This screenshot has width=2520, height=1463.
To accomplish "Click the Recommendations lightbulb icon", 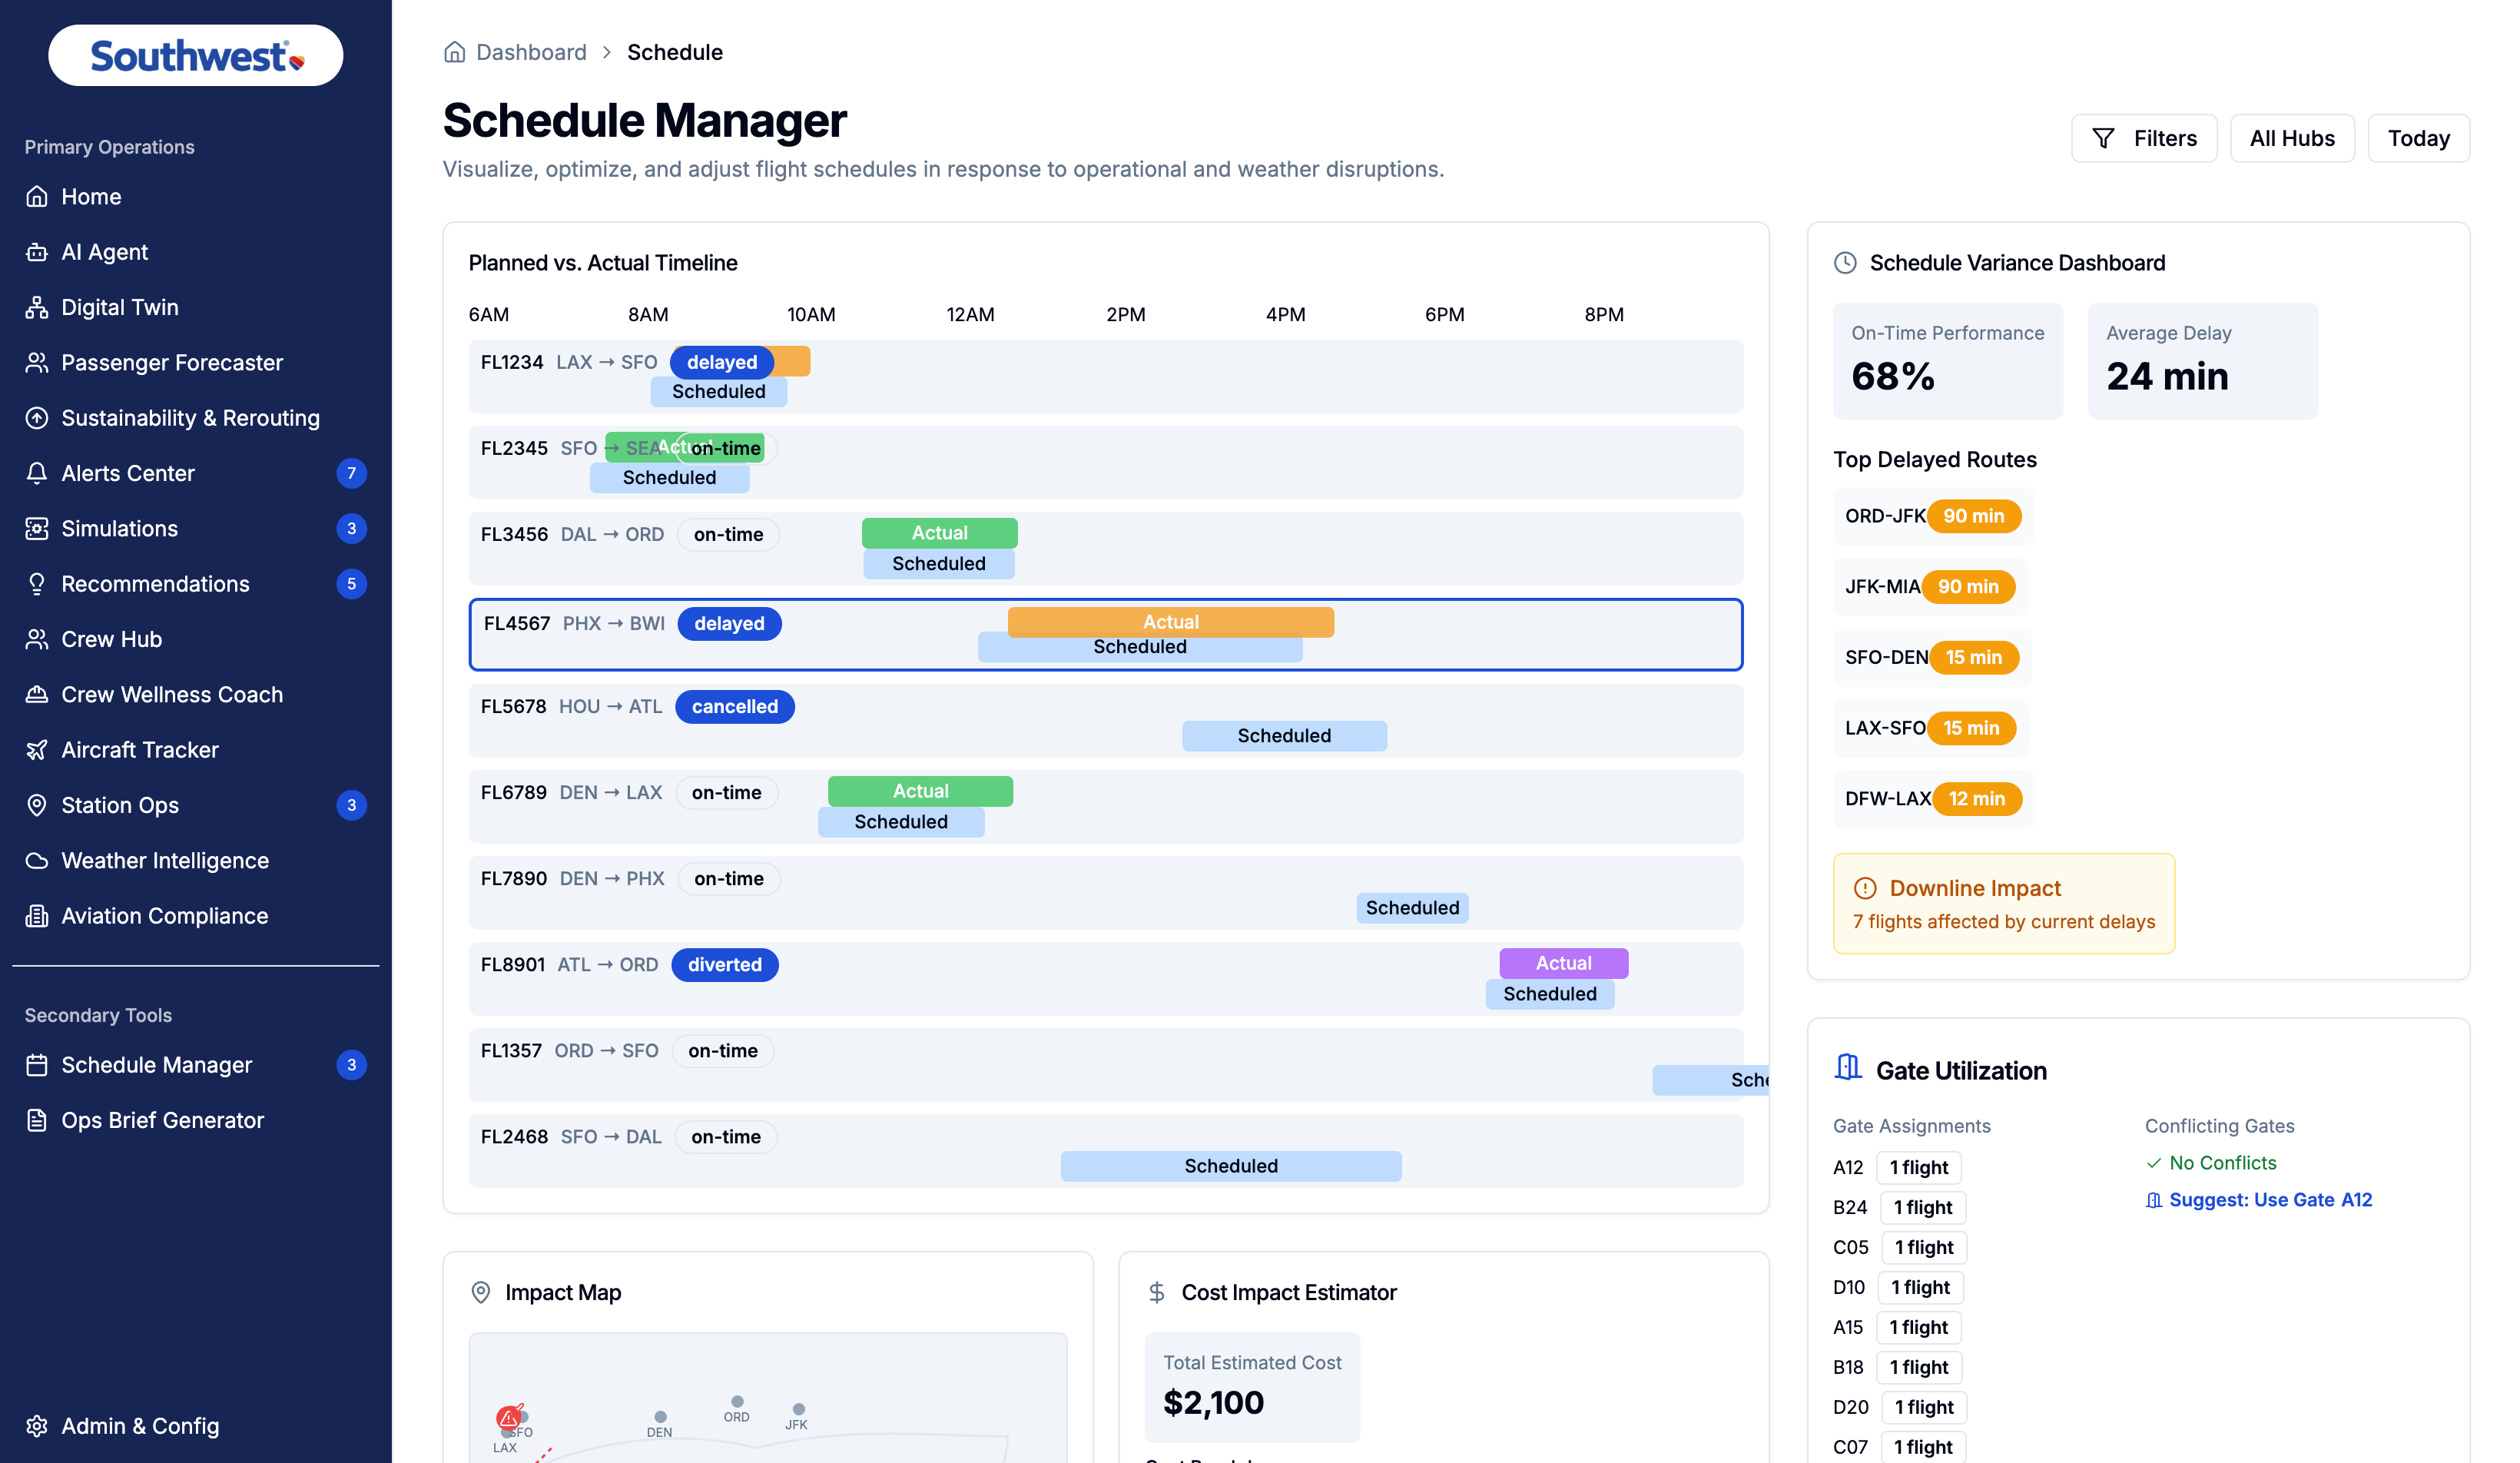I will coord(37,584).
